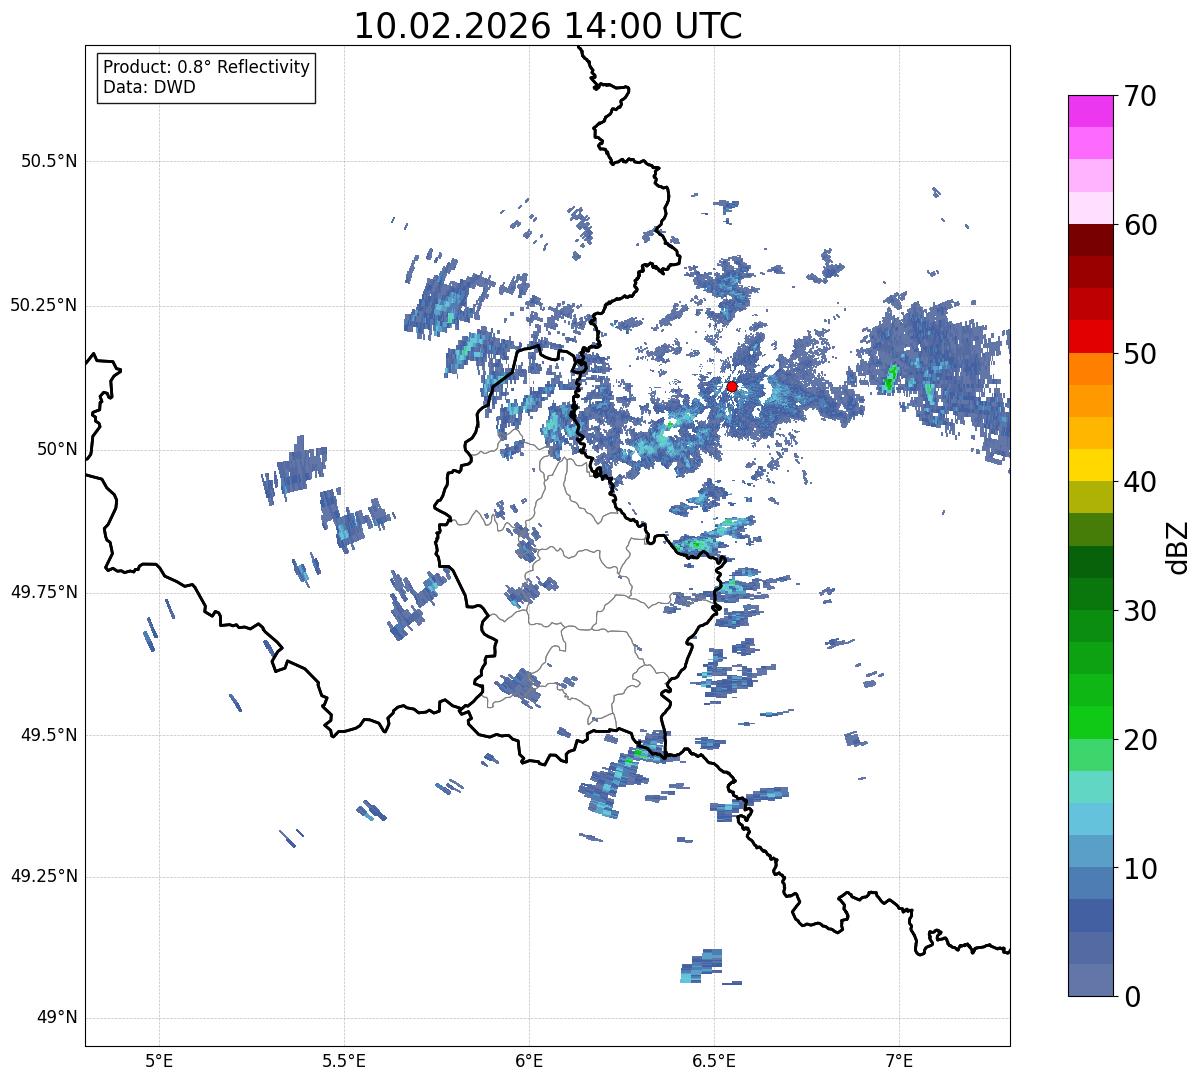The height and width of the screenshot is (1081, 1202).
Task: Click the colorbar tick label 30
Action: (1140, 611)
